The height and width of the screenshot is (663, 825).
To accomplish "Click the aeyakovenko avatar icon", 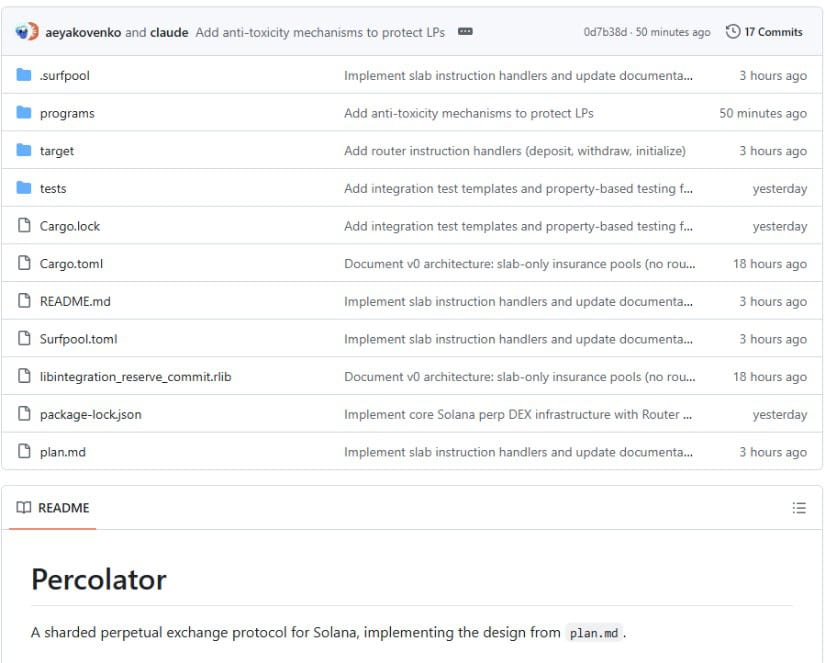I will click(x=27, y=32).
